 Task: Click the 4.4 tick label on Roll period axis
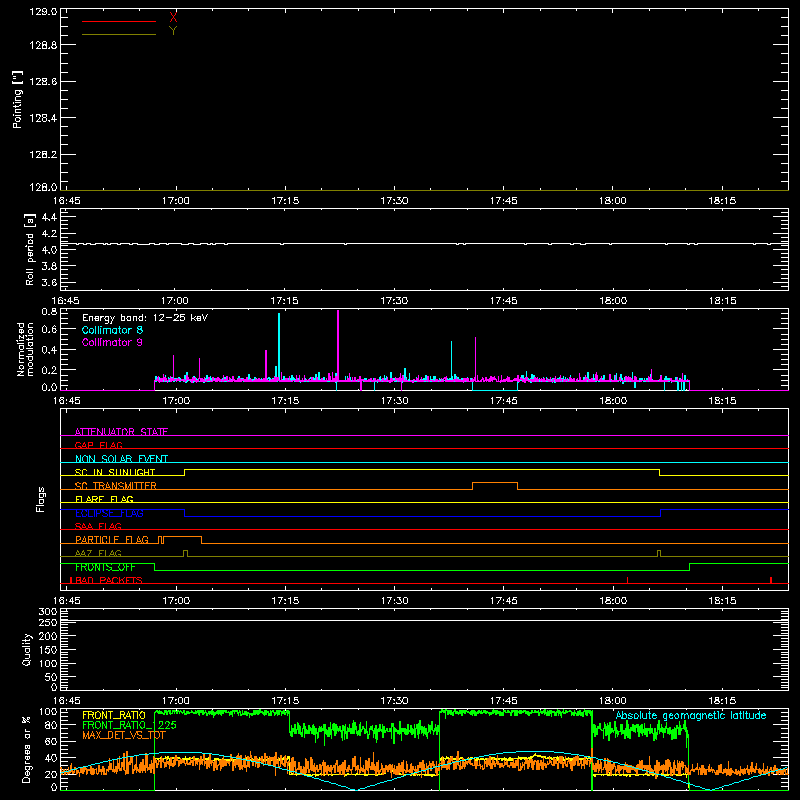tap(49, 217)
